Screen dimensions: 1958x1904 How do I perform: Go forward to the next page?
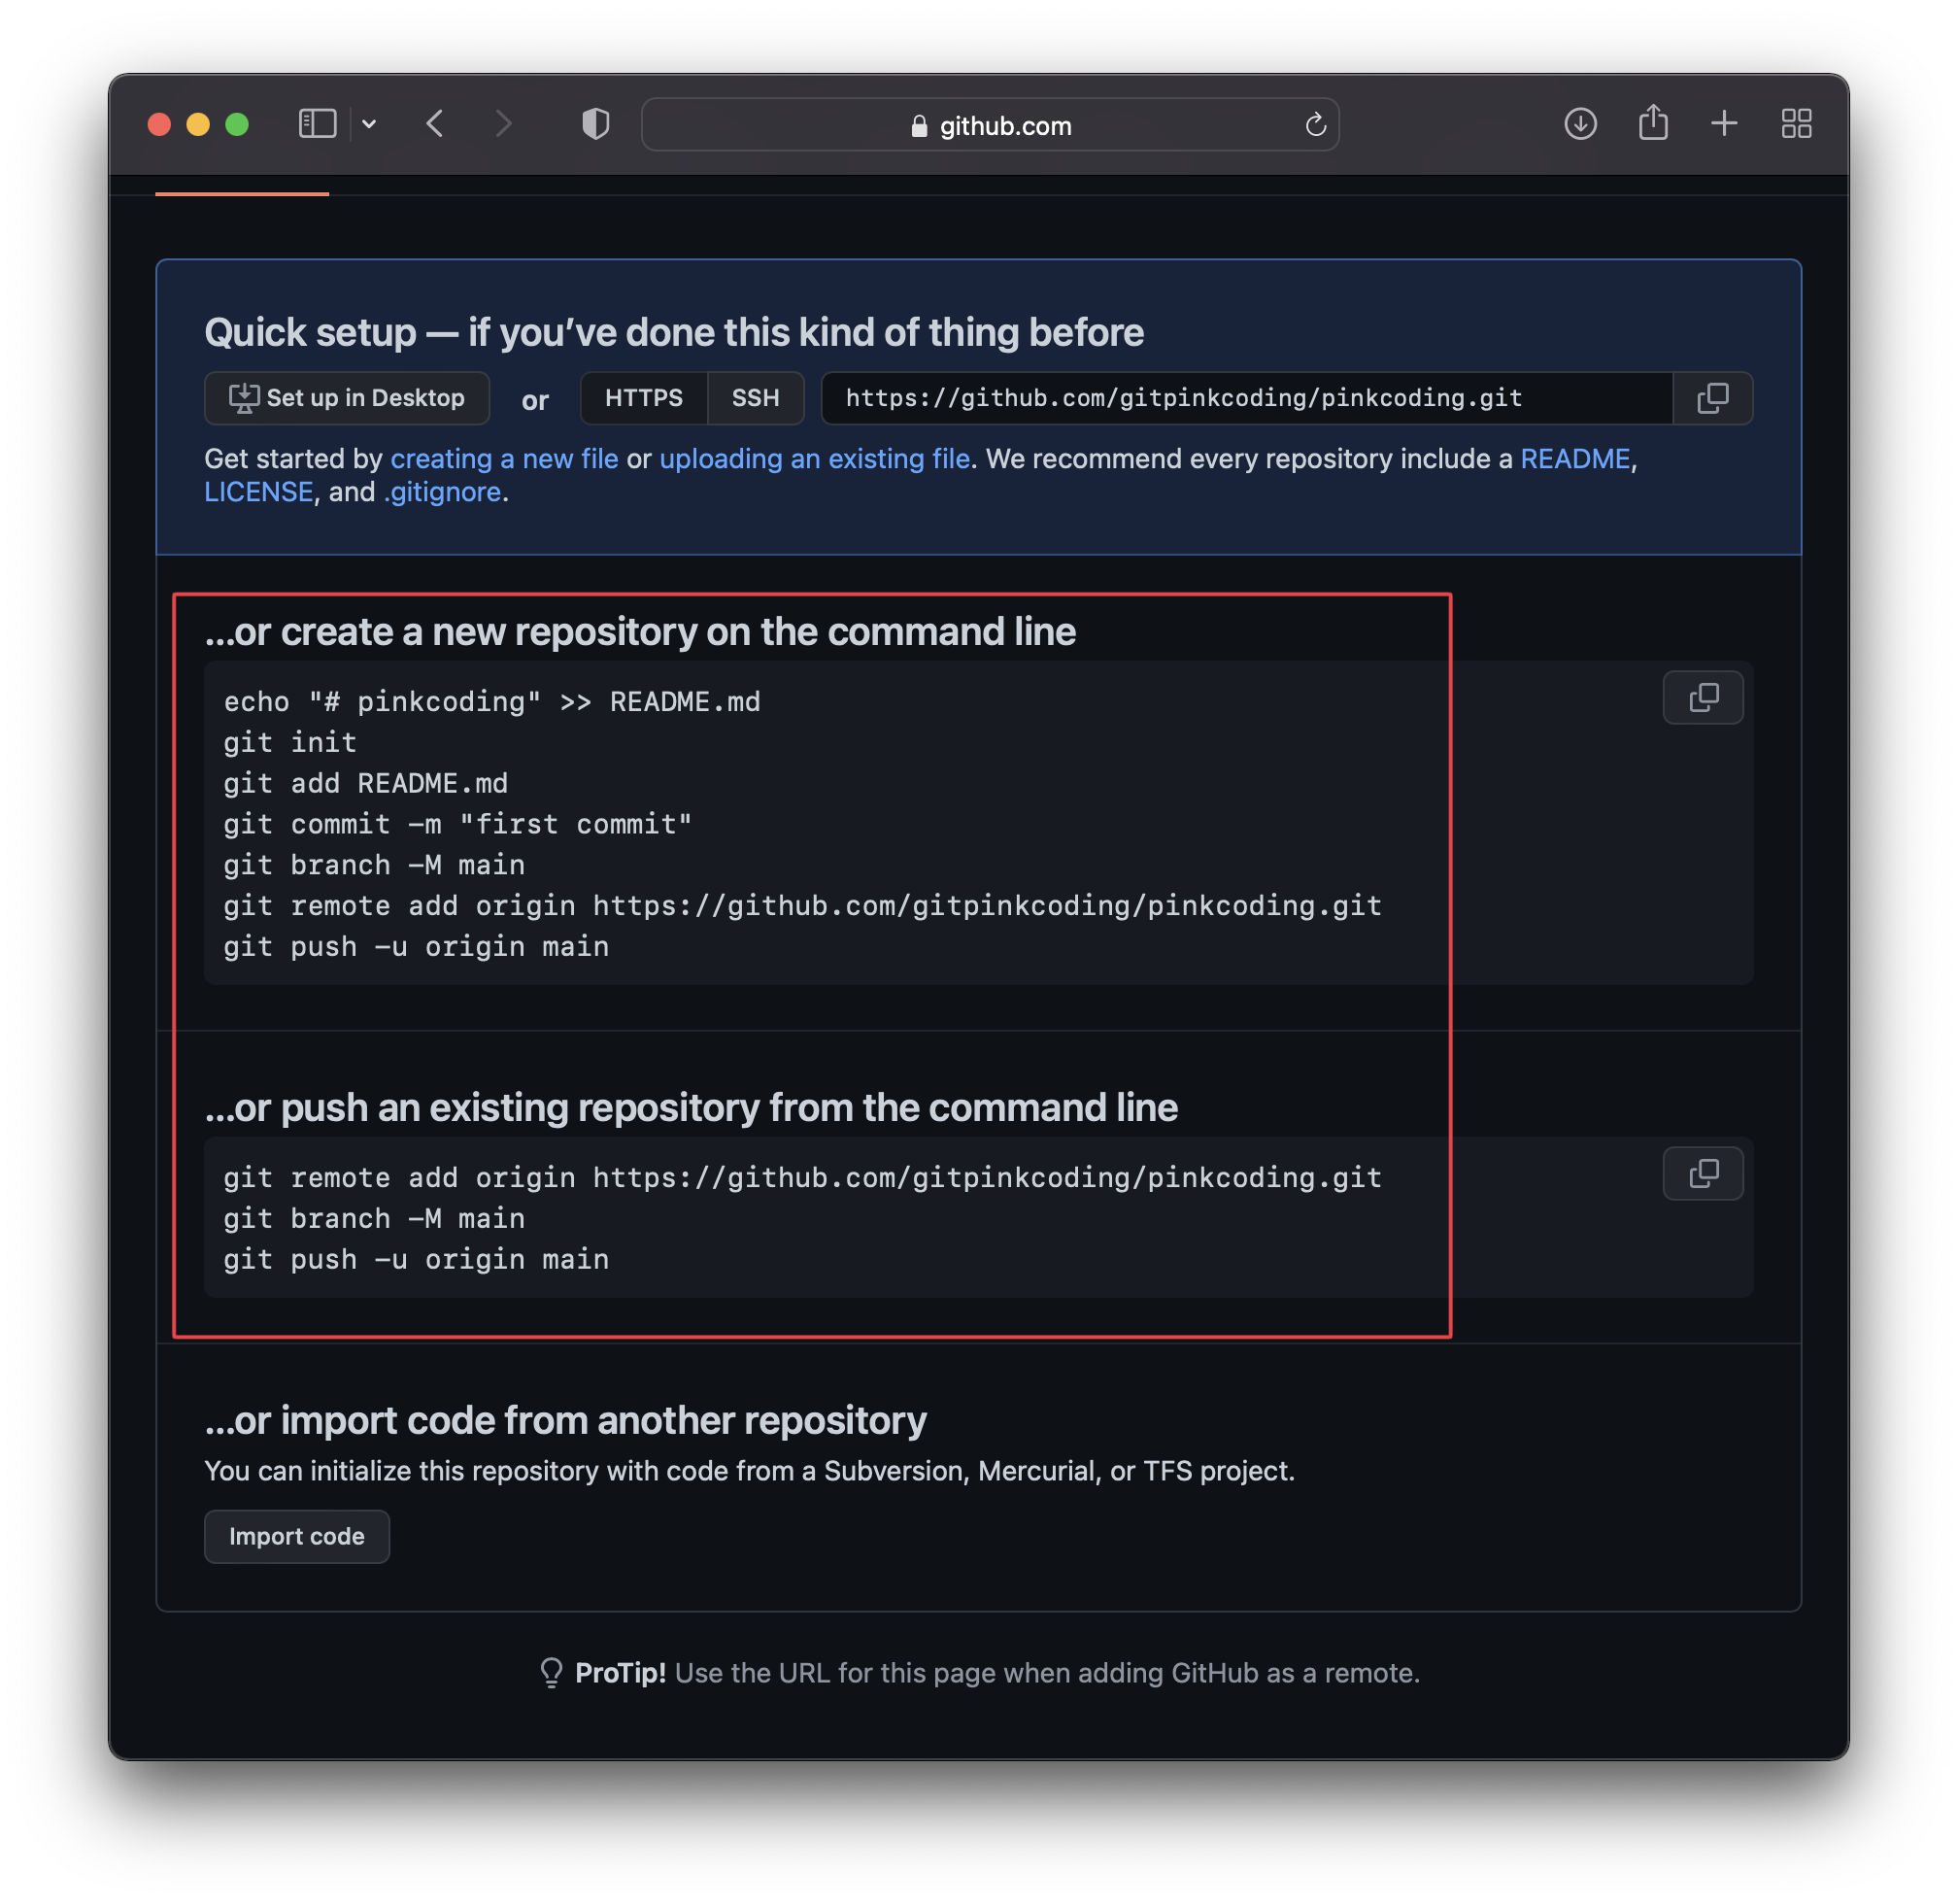pyautogui.click(x=503, y=124)
